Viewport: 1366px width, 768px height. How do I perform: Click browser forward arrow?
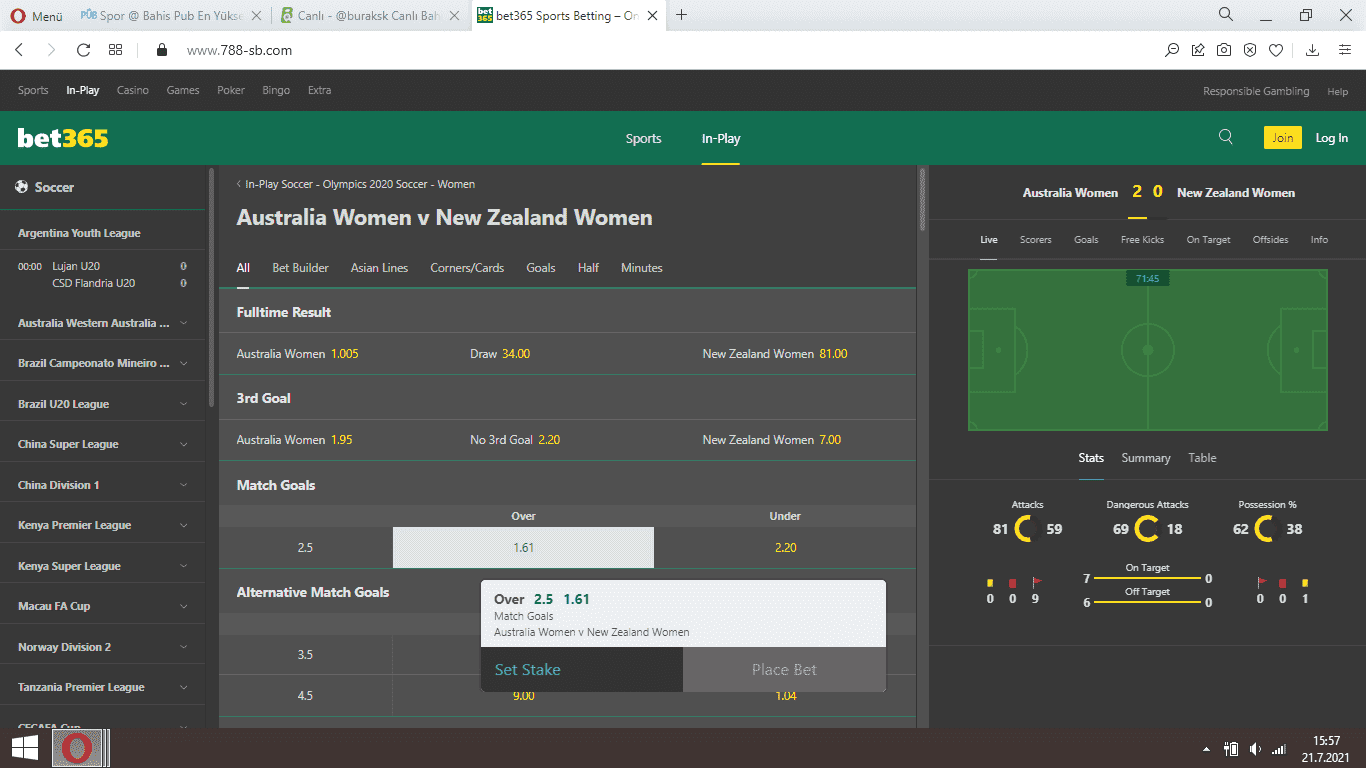[51, 50]
